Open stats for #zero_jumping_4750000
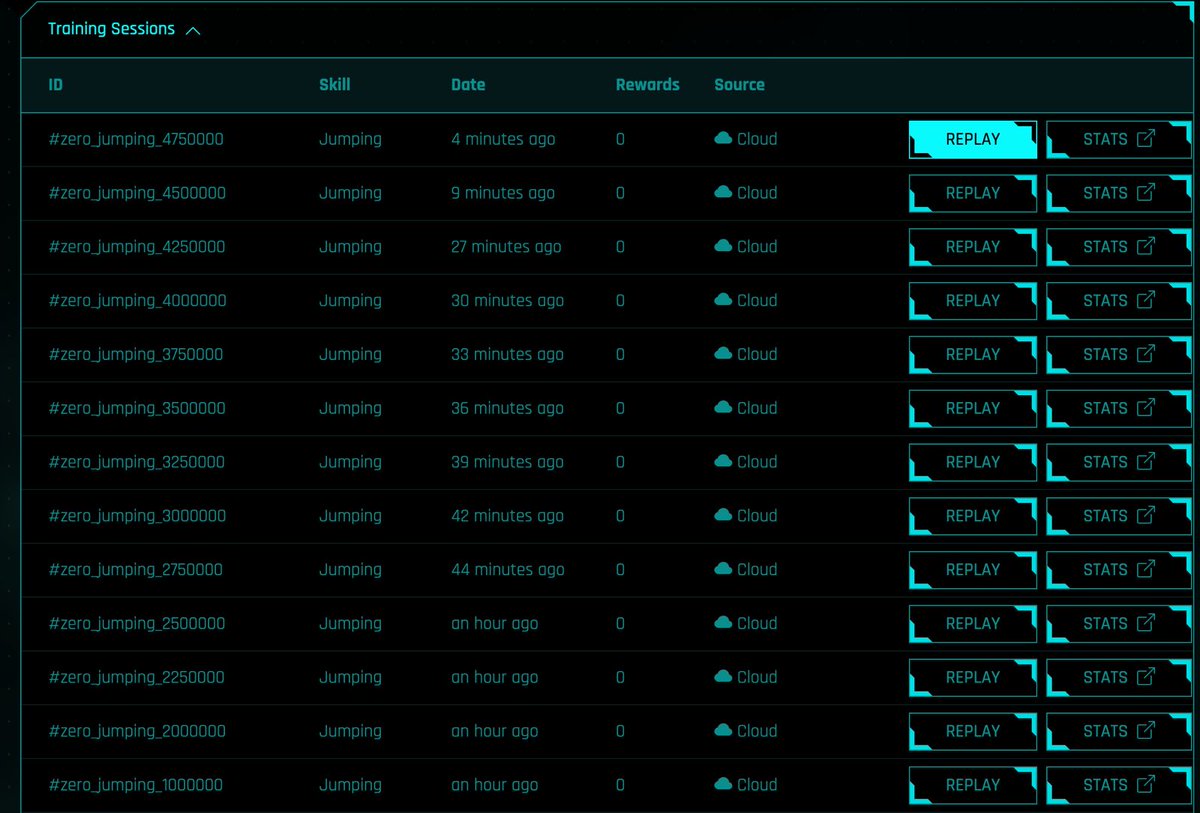Viewport: 1200px width, 813px height. tap(1118, 140)
